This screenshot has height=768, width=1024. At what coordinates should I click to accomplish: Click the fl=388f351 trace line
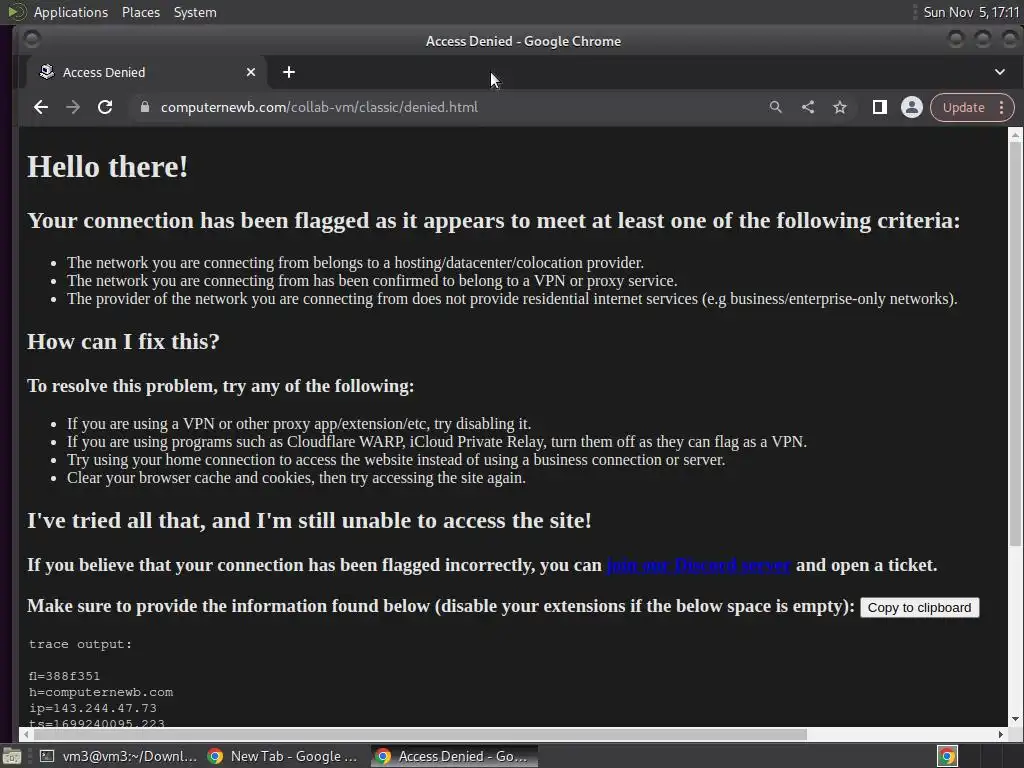(64, 676)
